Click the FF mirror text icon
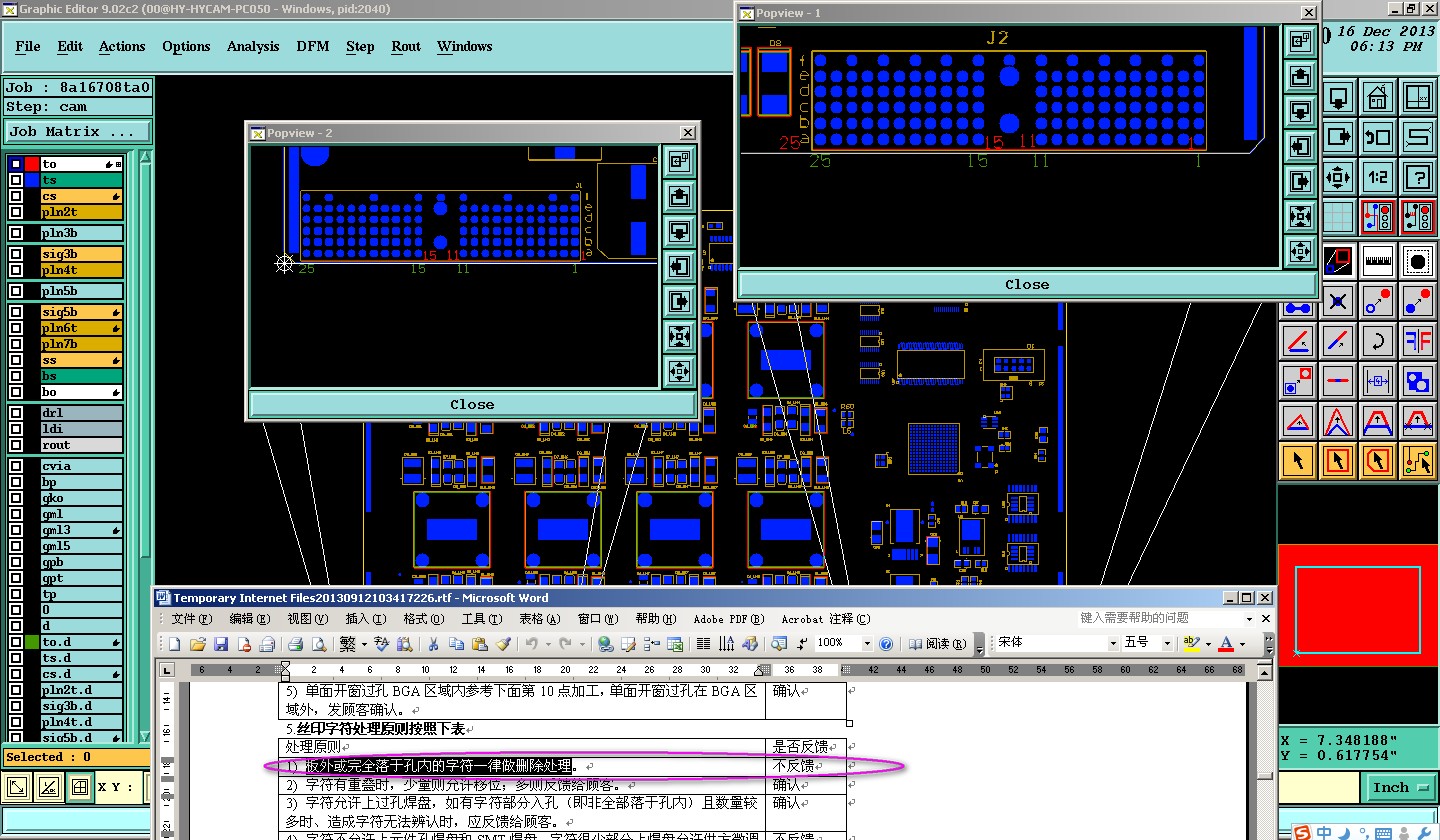Image resolution: width=1440 pixels, height=840 pixels. pyautogui.click(x=1417, y=341)
